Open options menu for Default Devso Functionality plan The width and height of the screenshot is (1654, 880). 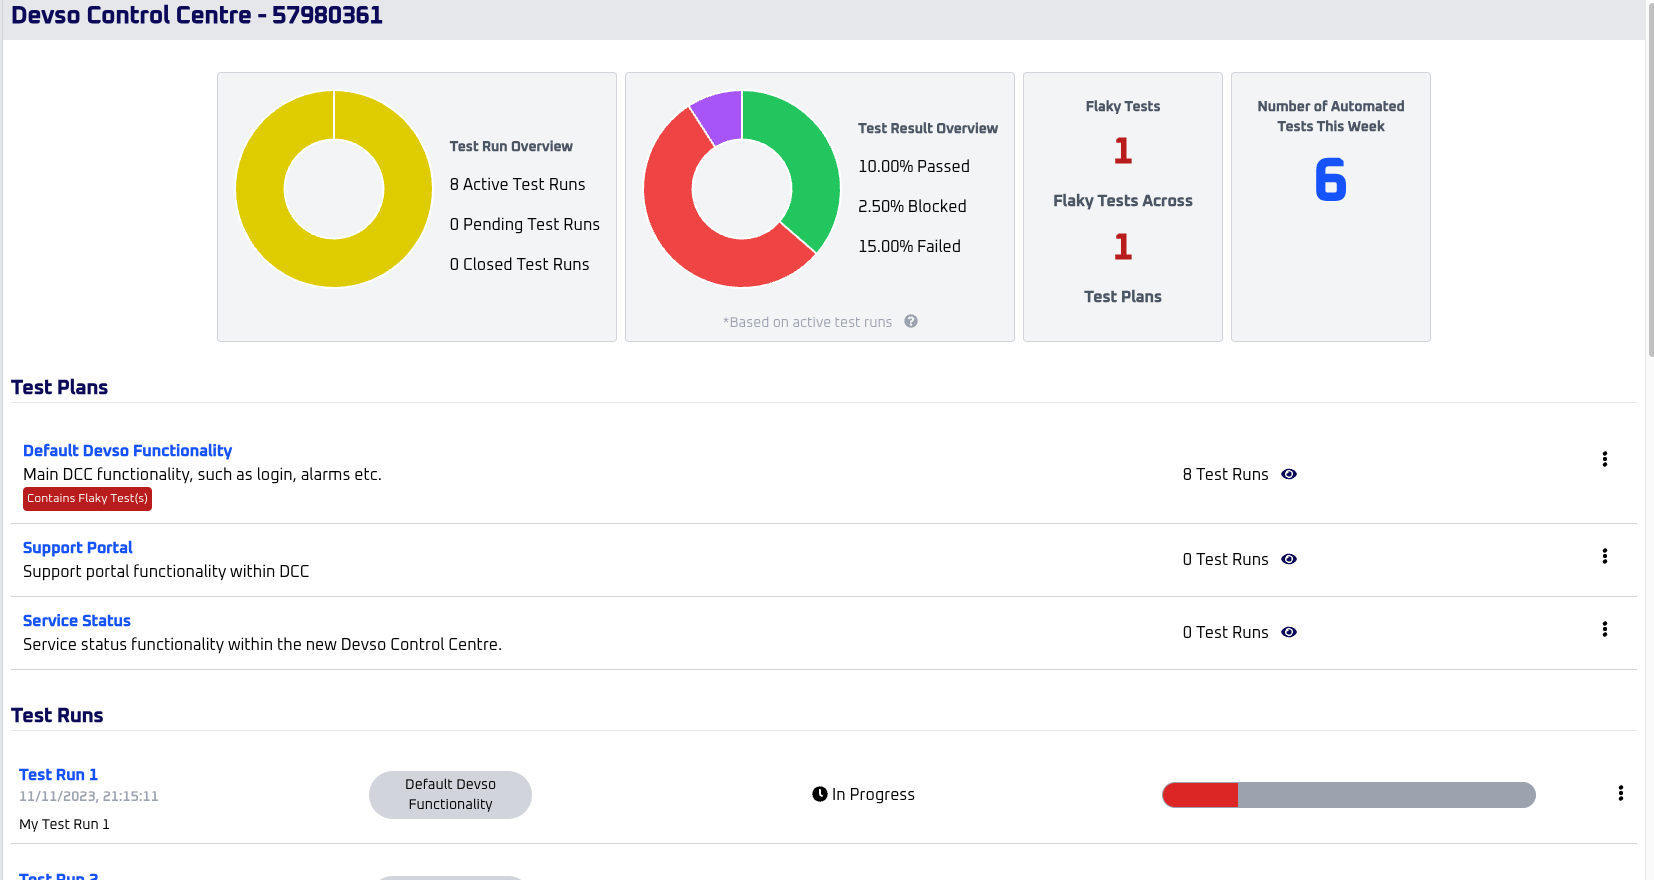tap(1605, 459)
